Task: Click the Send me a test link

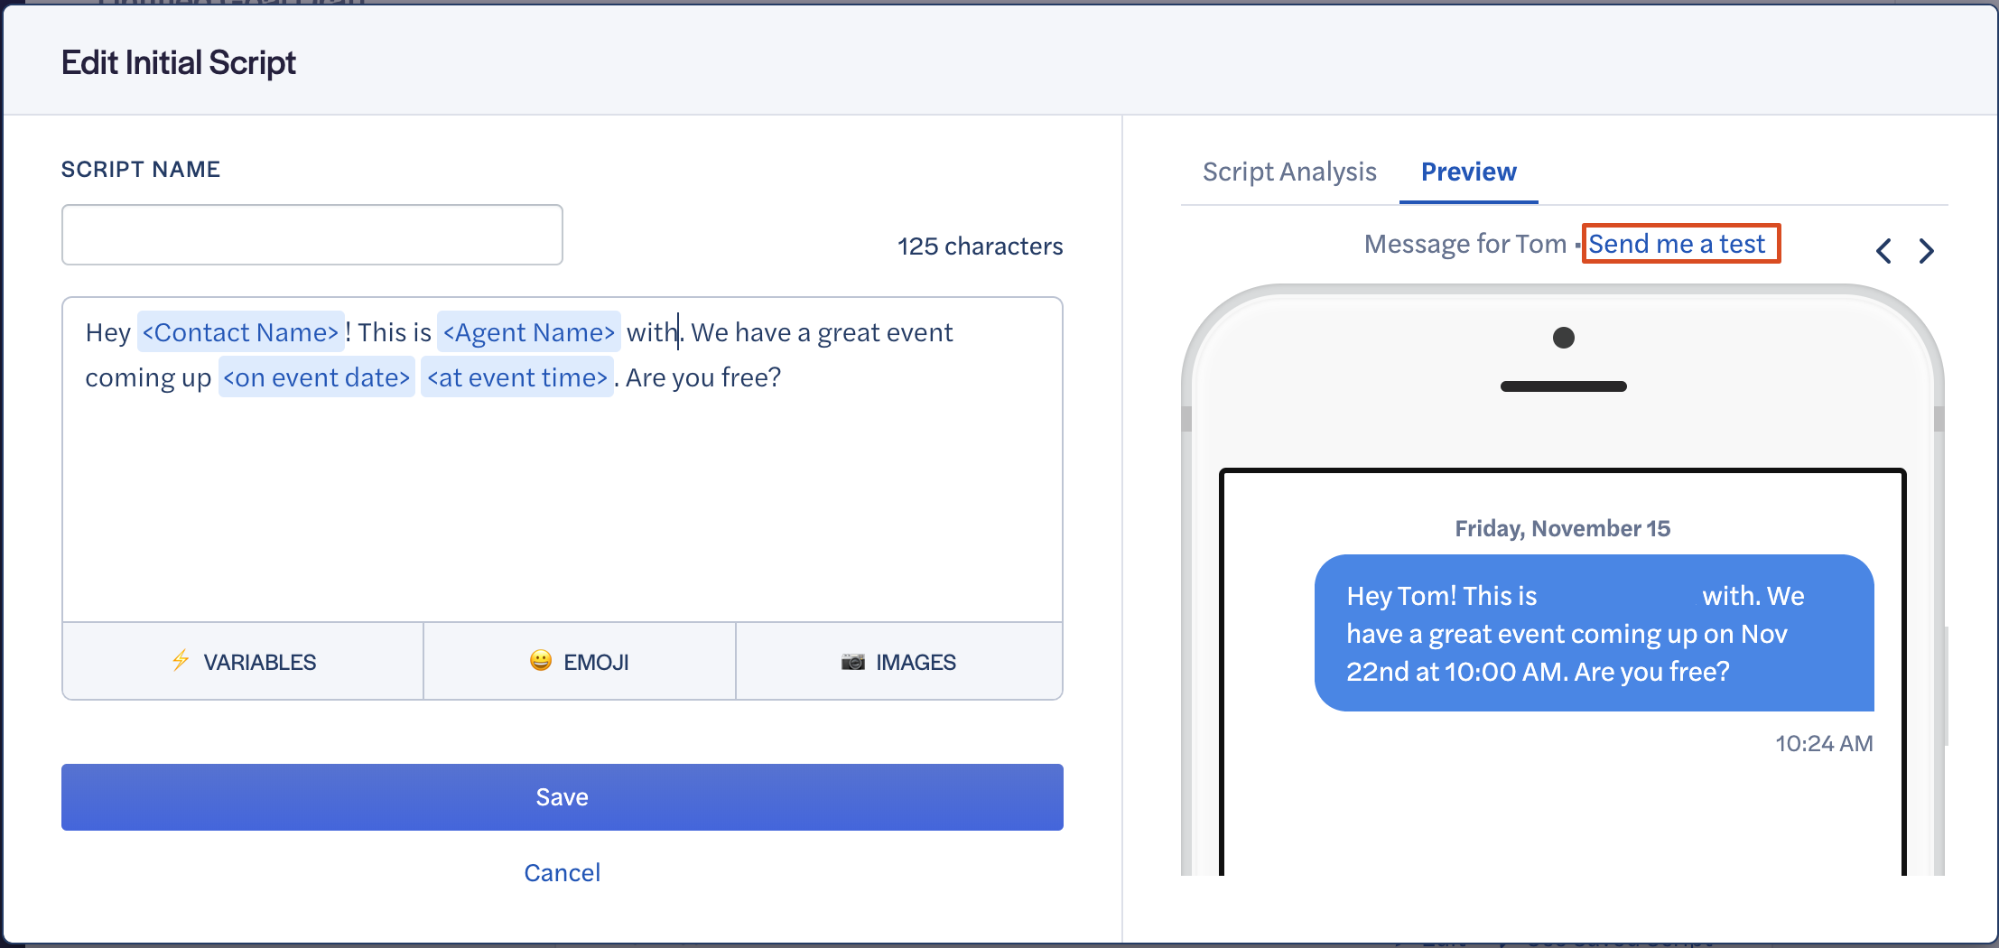Action: 1677,244
